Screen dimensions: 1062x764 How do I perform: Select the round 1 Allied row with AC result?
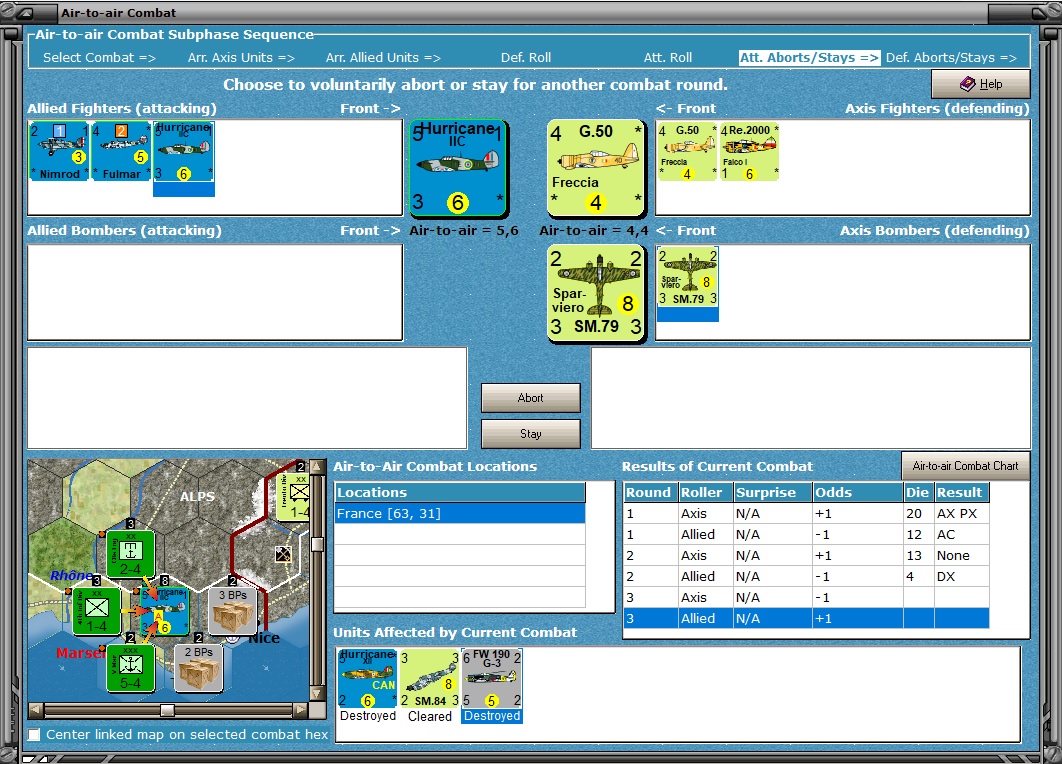tap(806, 534)
